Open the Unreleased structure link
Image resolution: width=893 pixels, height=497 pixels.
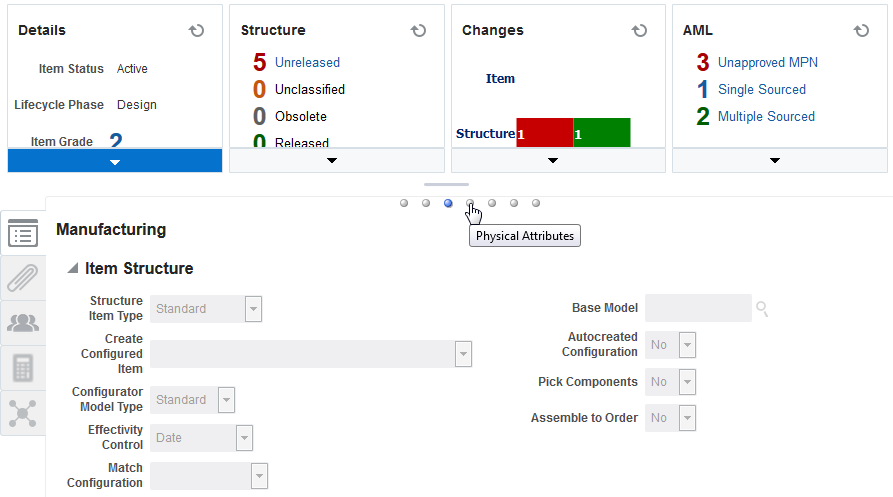307,62
